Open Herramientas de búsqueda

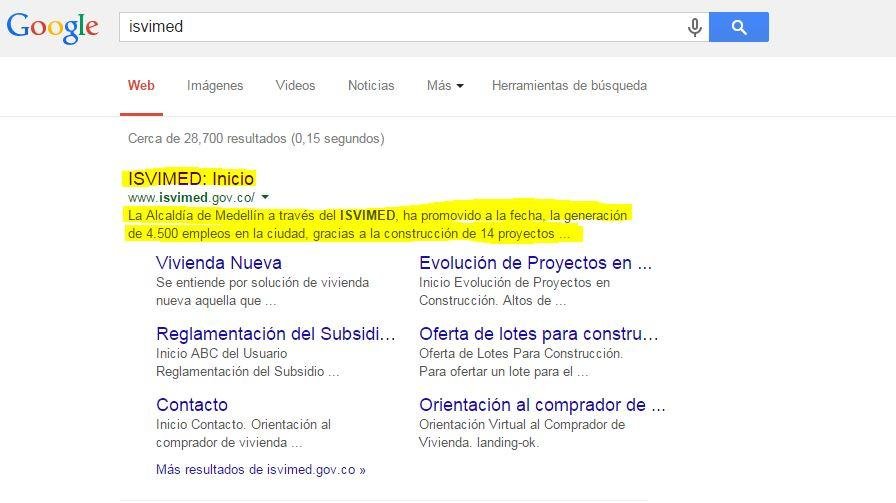(569, 85)
